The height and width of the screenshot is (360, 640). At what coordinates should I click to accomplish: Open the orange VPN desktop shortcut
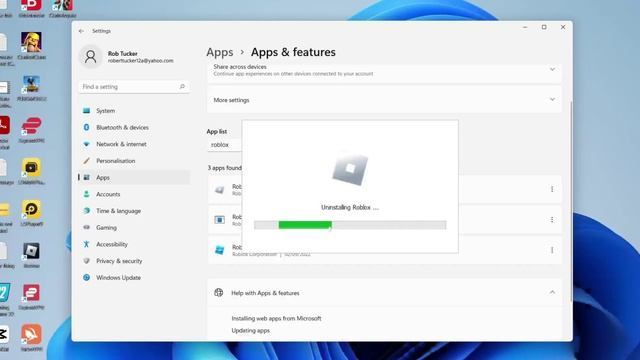[31, 338]
